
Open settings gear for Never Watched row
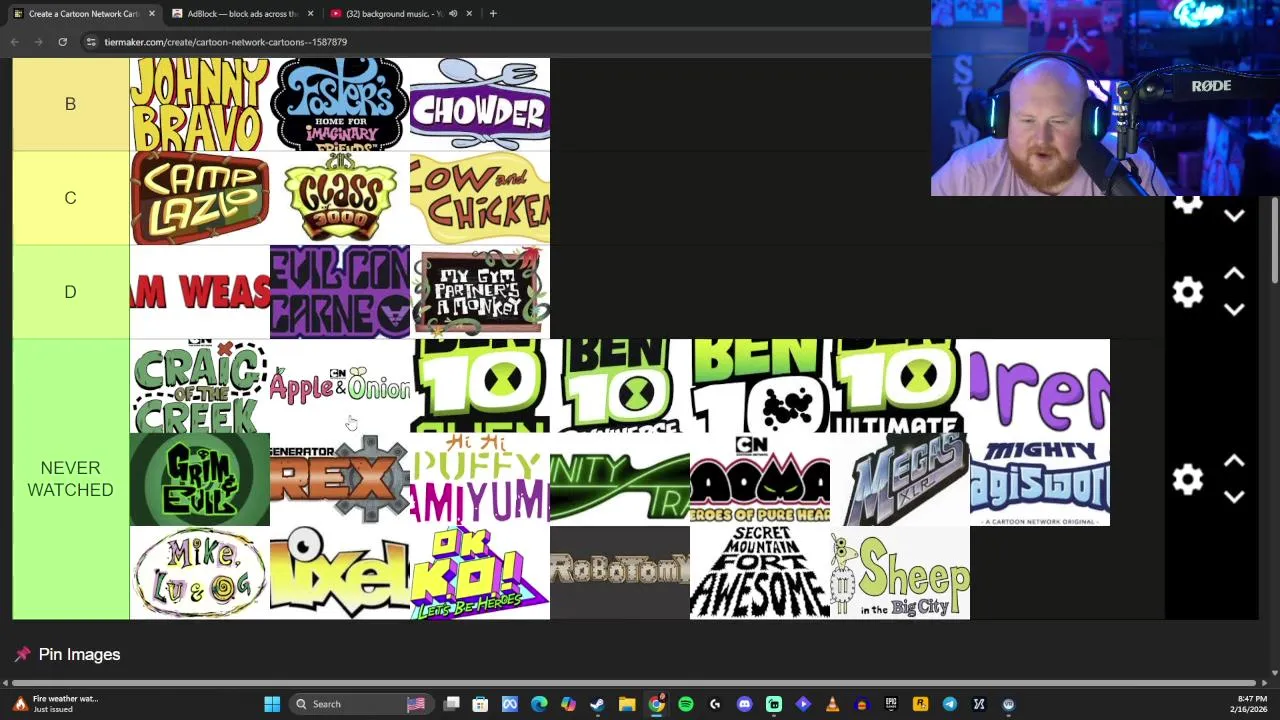[x=1187, y=479]
